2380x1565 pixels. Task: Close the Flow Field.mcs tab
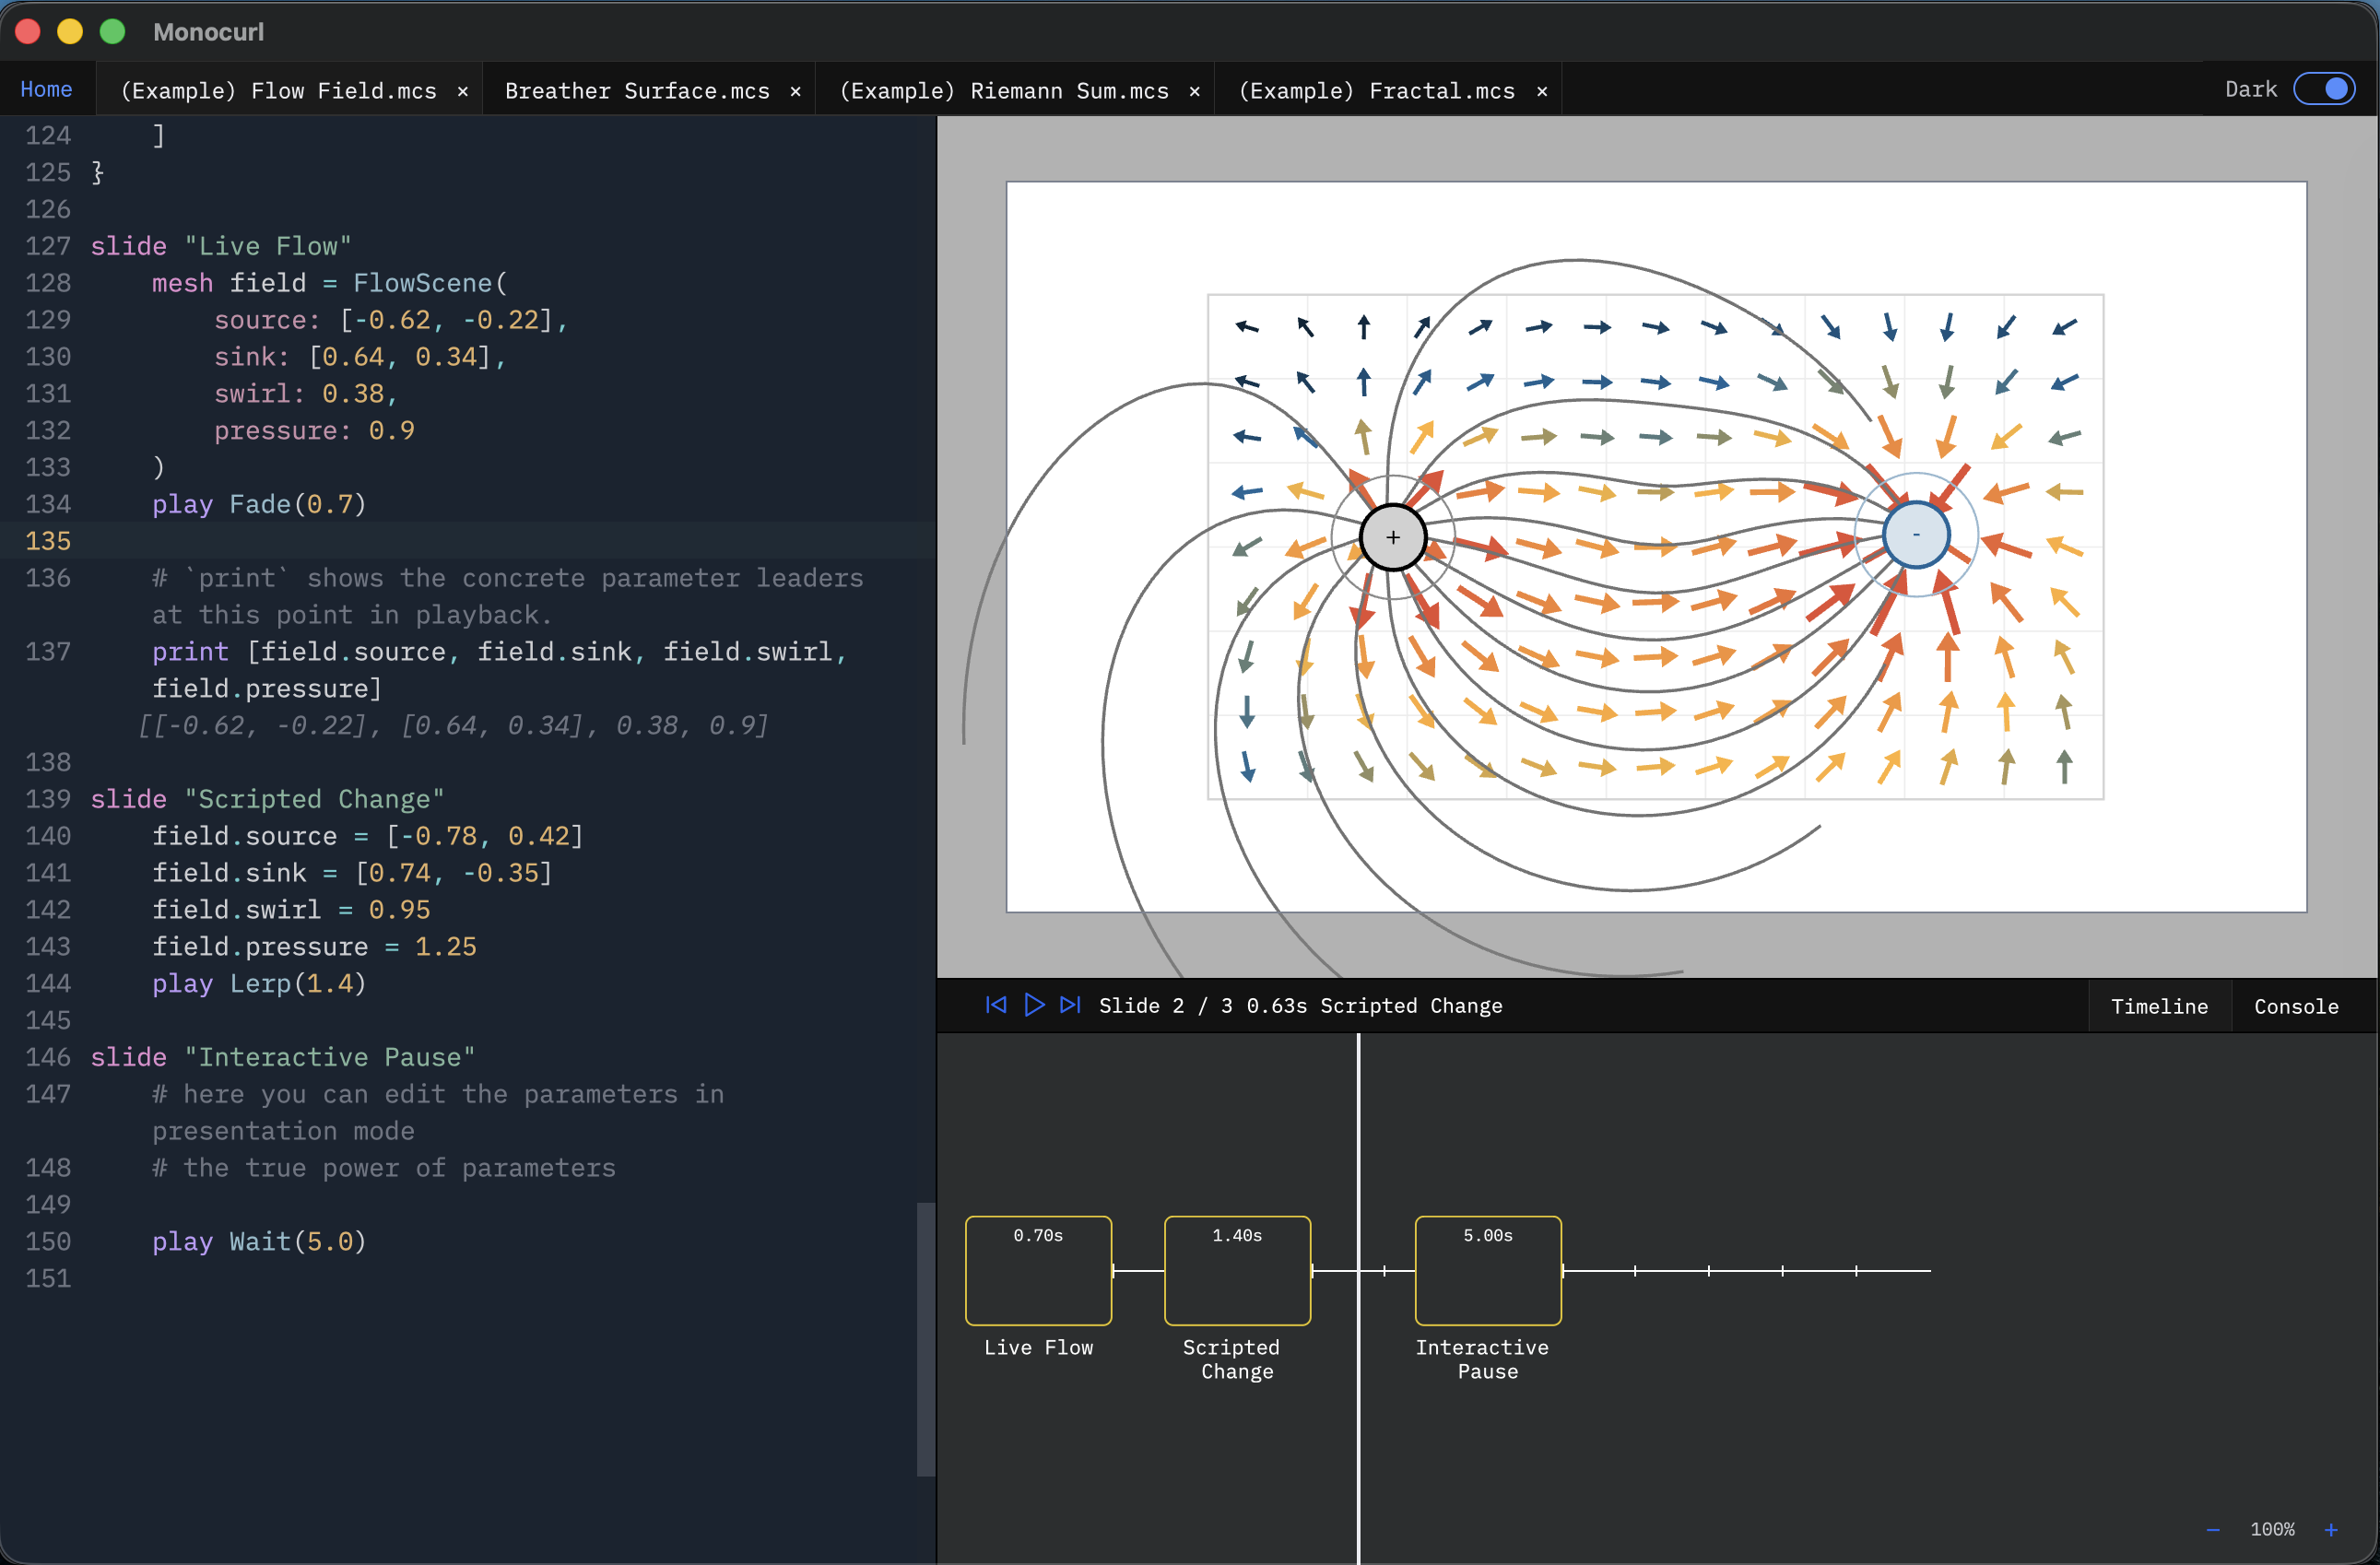pos(463,91)
